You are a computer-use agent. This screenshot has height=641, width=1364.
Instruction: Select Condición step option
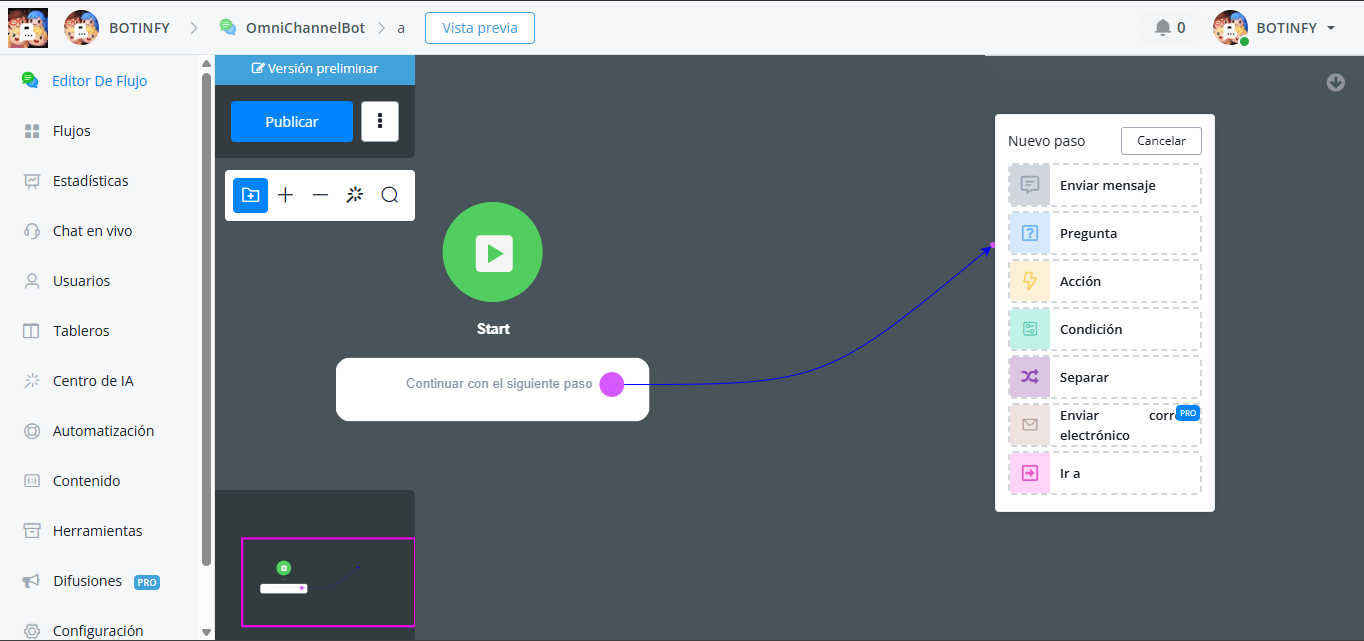coord(1105,329)
